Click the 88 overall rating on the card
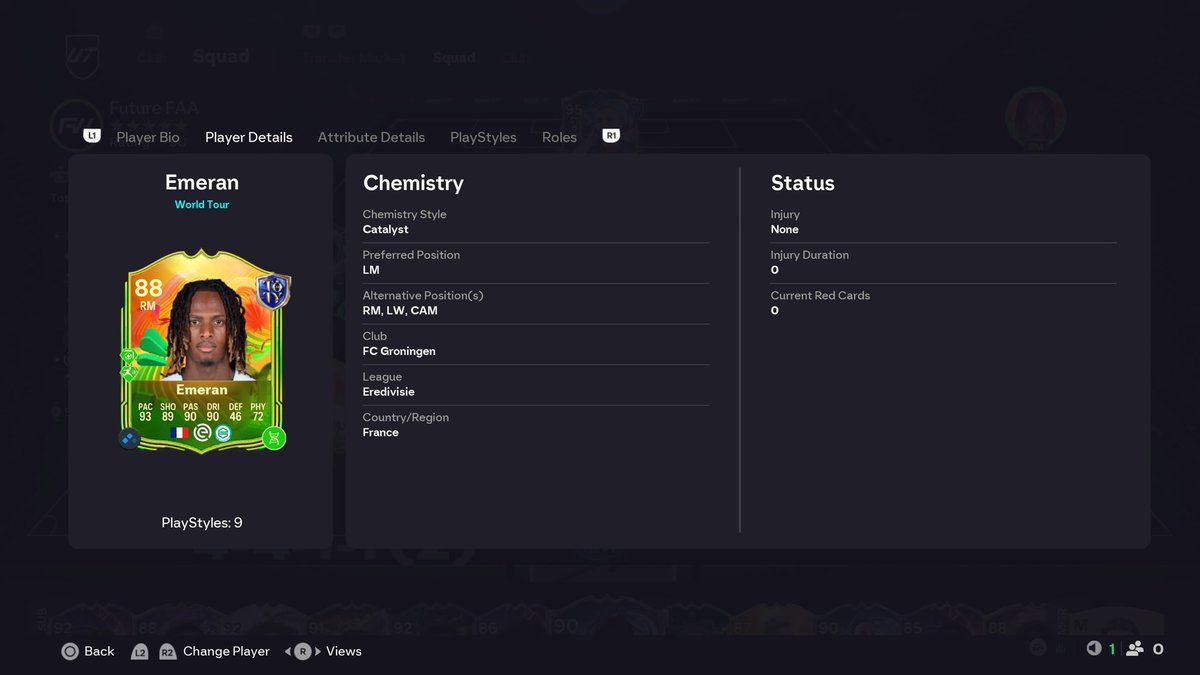The image size is (1200, 675). coord(148,289)
